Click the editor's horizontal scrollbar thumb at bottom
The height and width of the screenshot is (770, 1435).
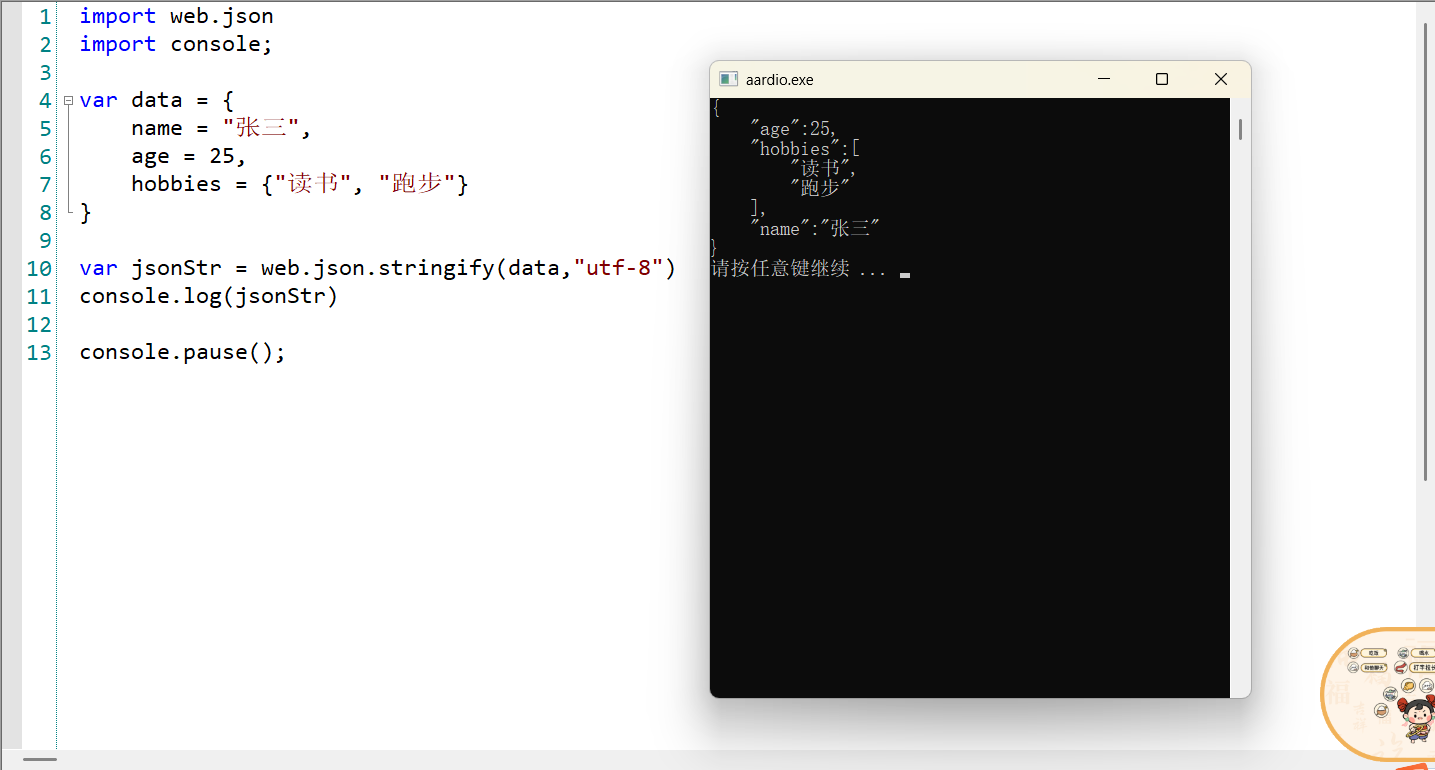pyautogui.click(x=38, y=760)
